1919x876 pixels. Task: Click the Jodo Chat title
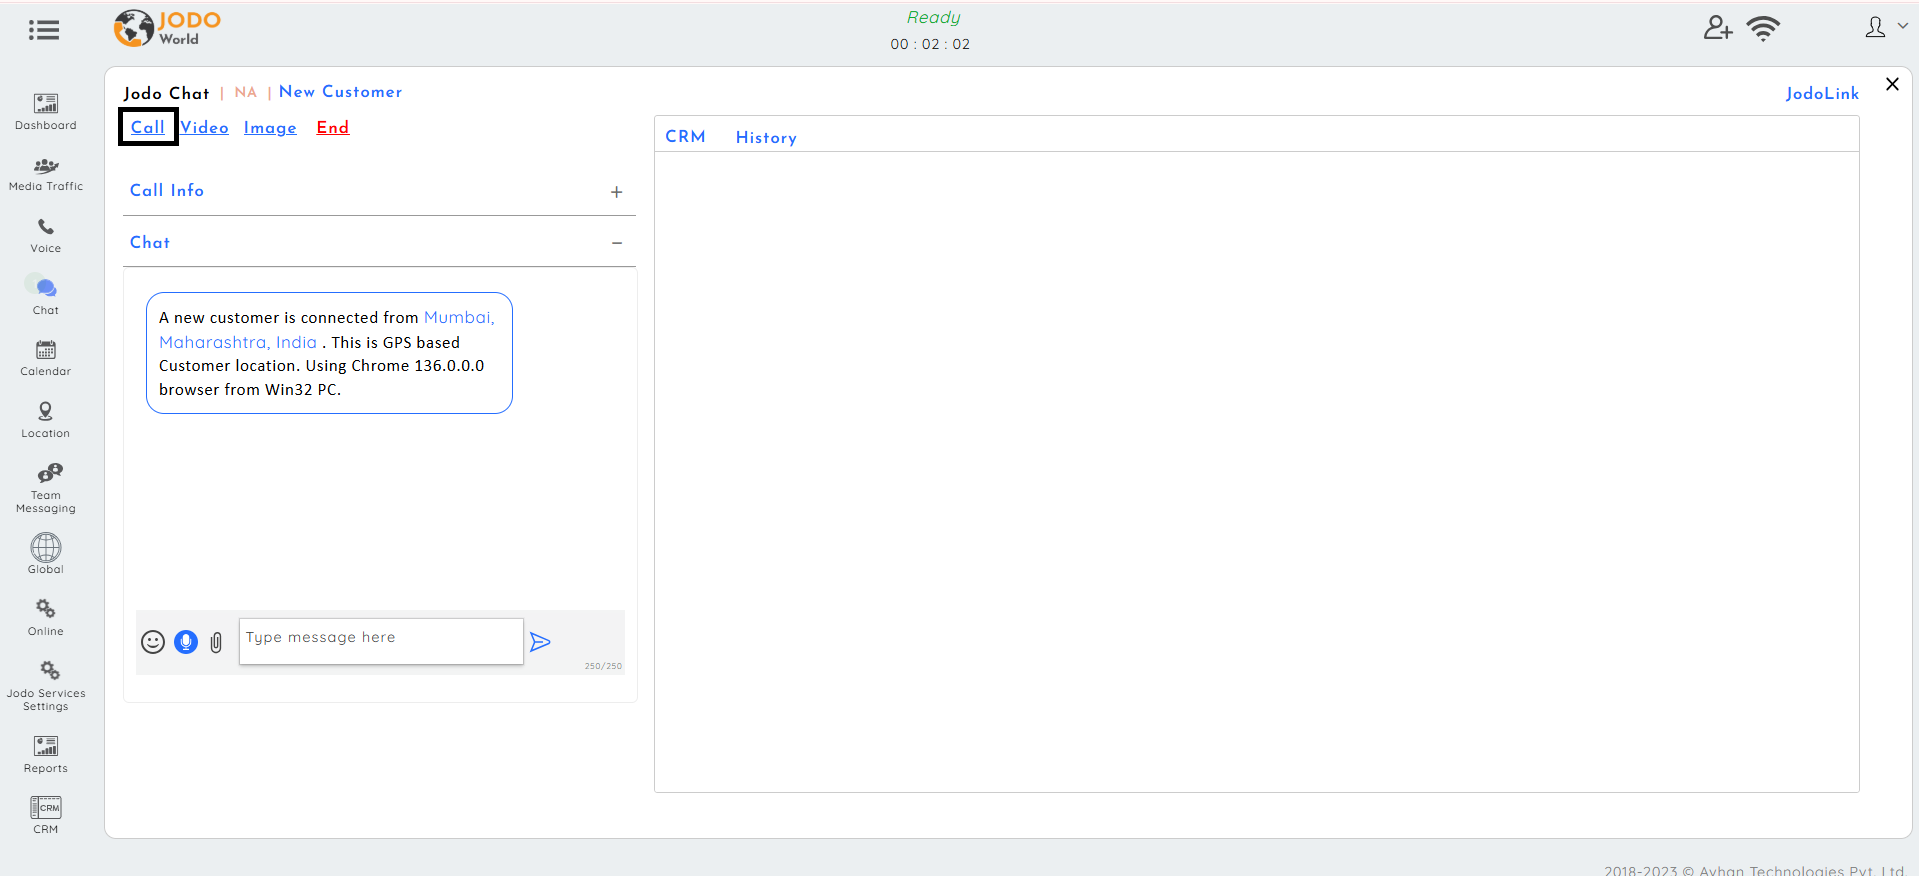pyautogui.click(x=167, y=93)
